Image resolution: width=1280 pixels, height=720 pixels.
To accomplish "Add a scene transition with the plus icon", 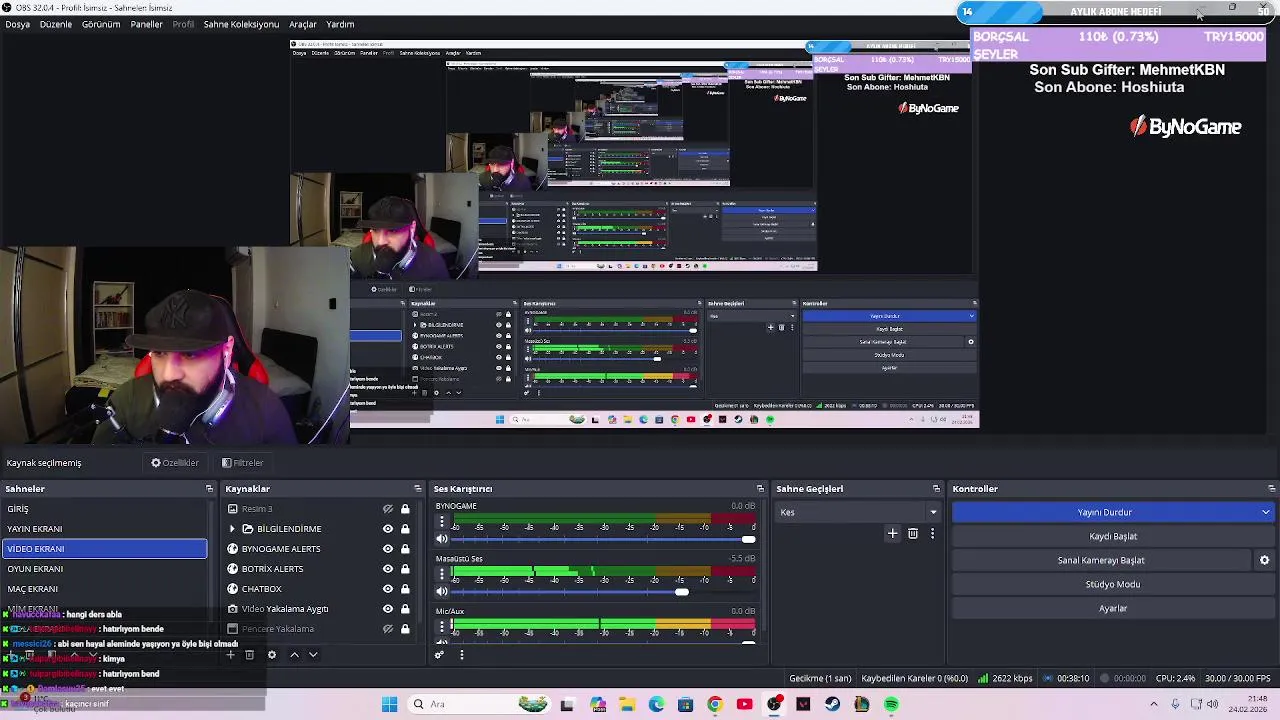I will click(x=893, y=534).
